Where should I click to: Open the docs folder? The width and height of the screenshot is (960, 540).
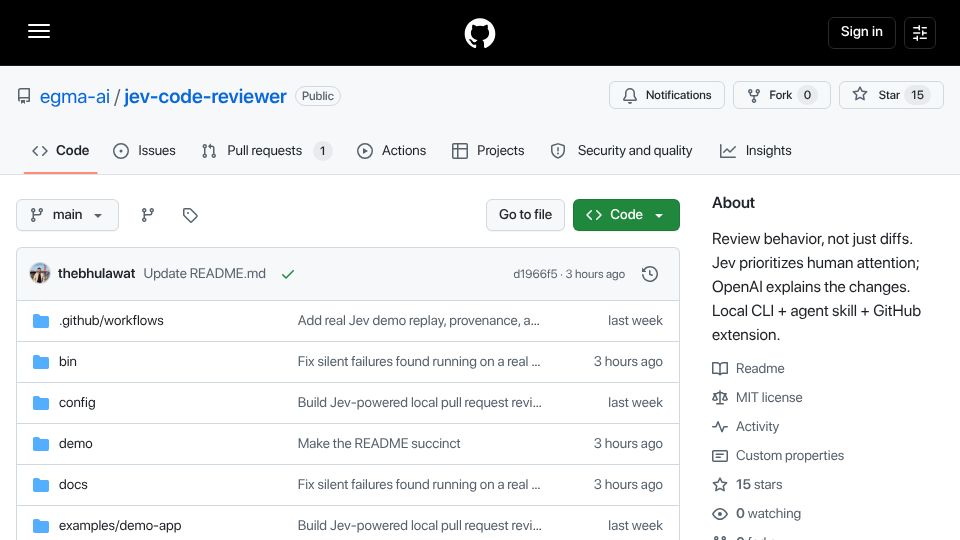tap(73, 485)
